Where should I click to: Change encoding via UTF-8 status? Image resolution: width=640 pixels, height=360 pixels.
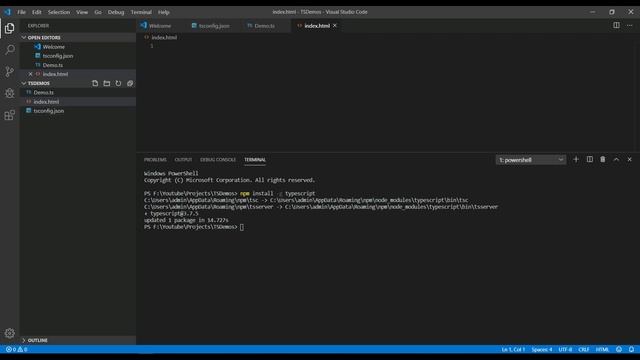pos(565,349)
